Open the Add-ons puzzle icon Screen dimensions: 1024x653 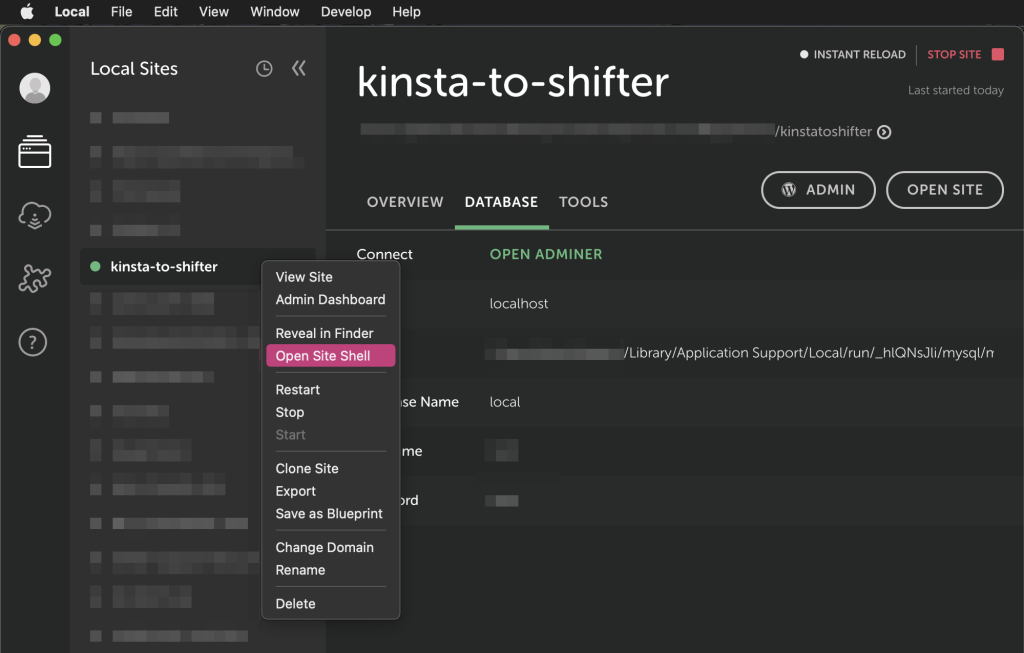tap(35, 278)
